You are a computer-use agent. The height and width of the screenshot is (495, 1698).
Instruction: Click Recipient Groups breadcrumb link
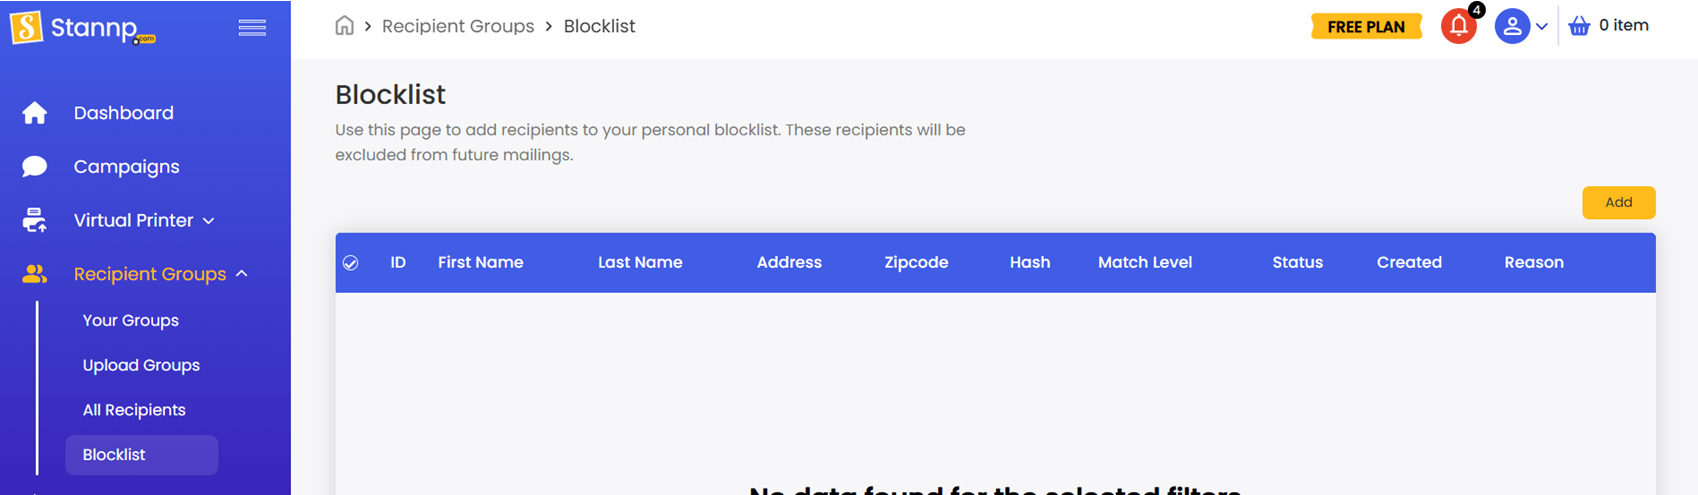coord(458,26)
